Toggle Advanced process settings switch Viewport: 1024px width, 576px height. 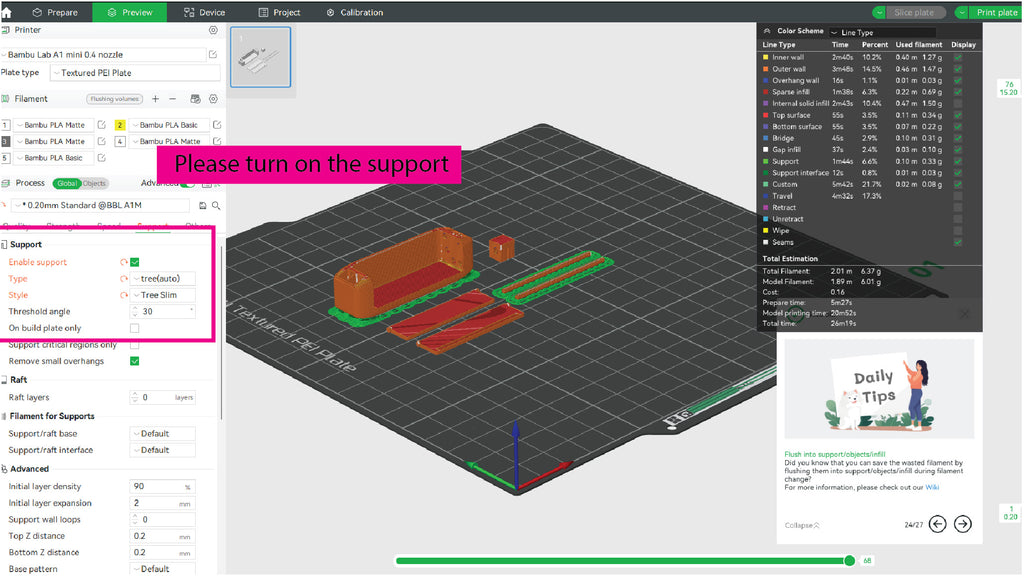(187, 184)
